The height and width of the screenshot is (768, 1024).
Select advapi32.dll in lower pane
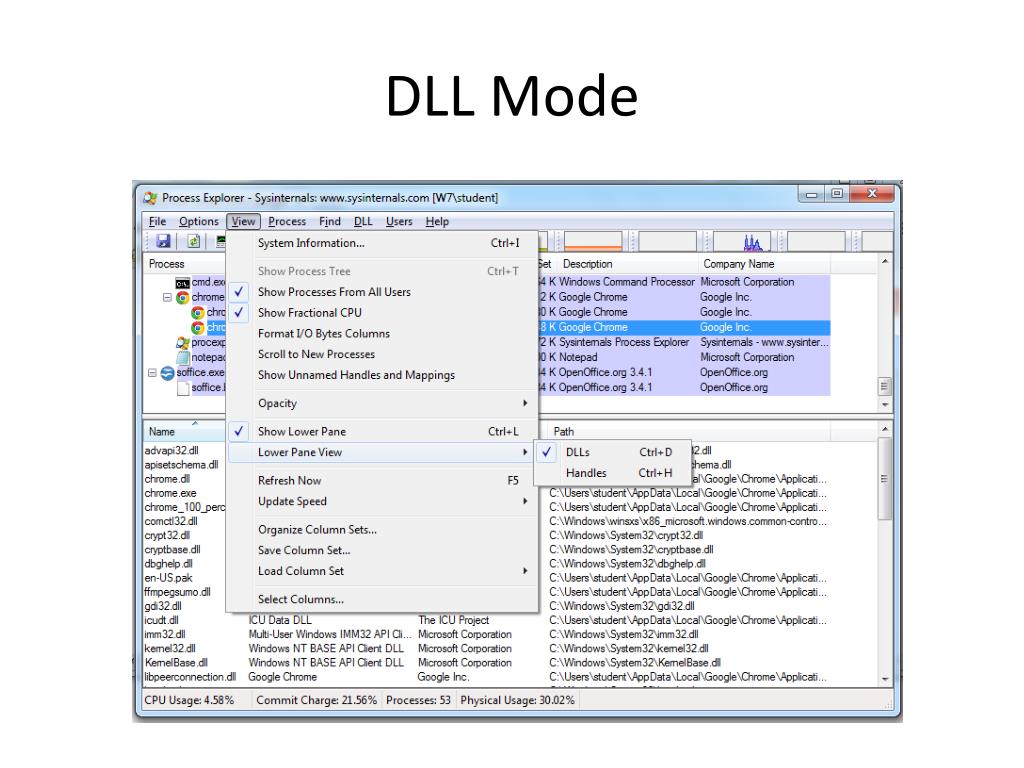click(172, 451)
